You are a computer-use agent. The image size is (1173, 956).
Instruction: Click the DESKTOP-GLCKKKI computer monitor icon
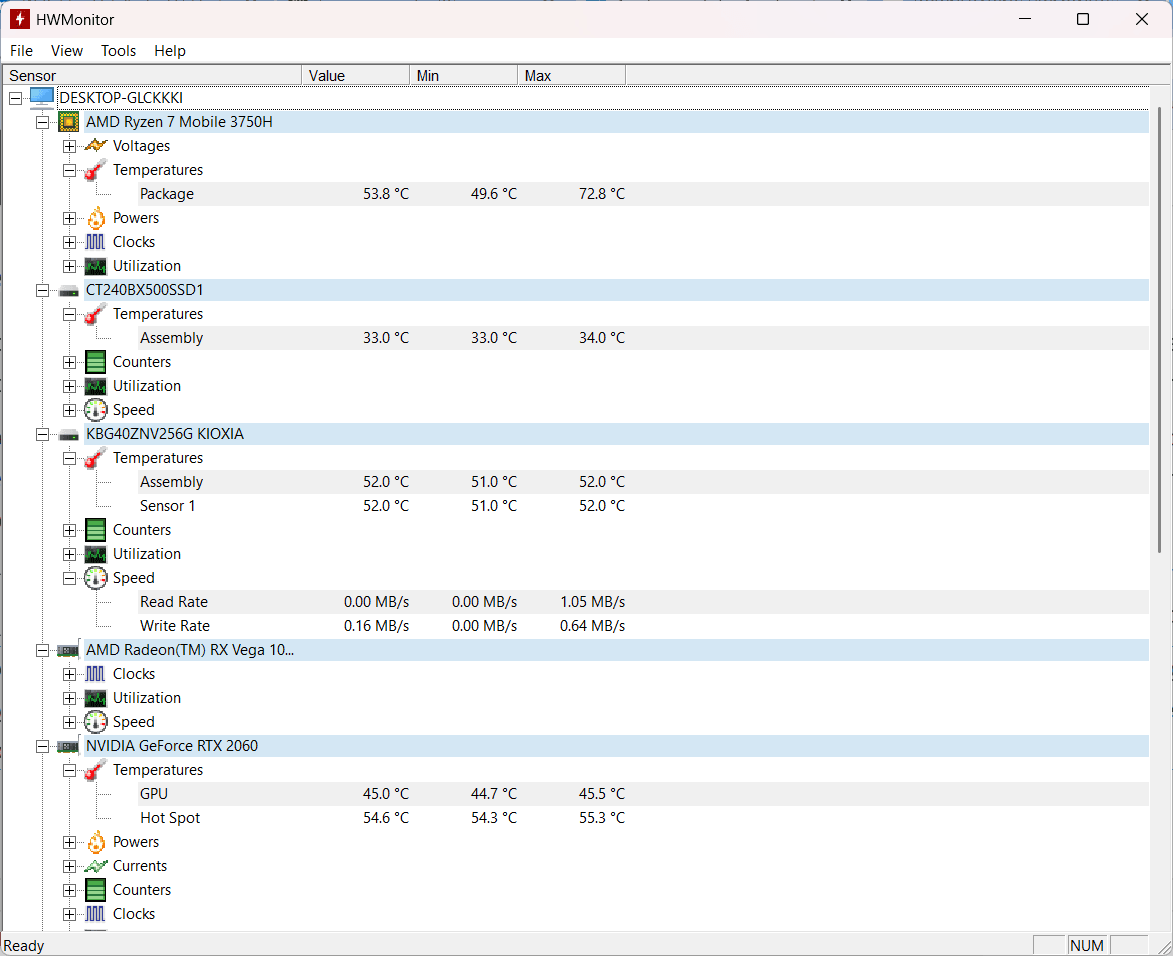[x=42, y=97]
